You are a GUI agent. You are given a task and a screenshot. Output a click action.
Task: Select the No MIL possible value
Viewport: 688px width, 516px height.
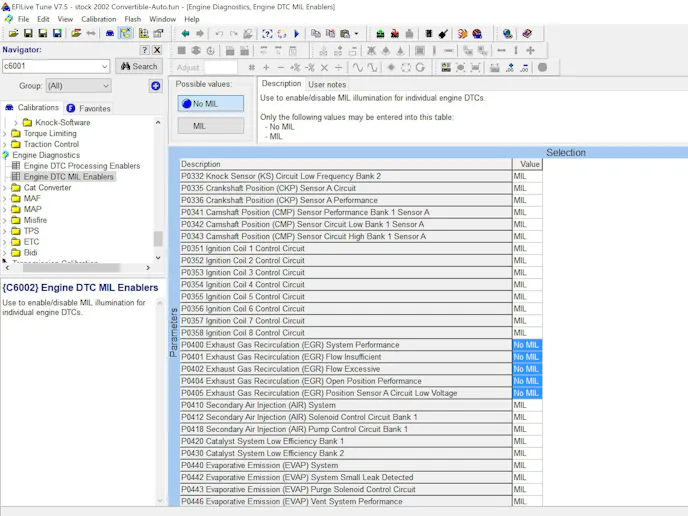tap(210, 103)
